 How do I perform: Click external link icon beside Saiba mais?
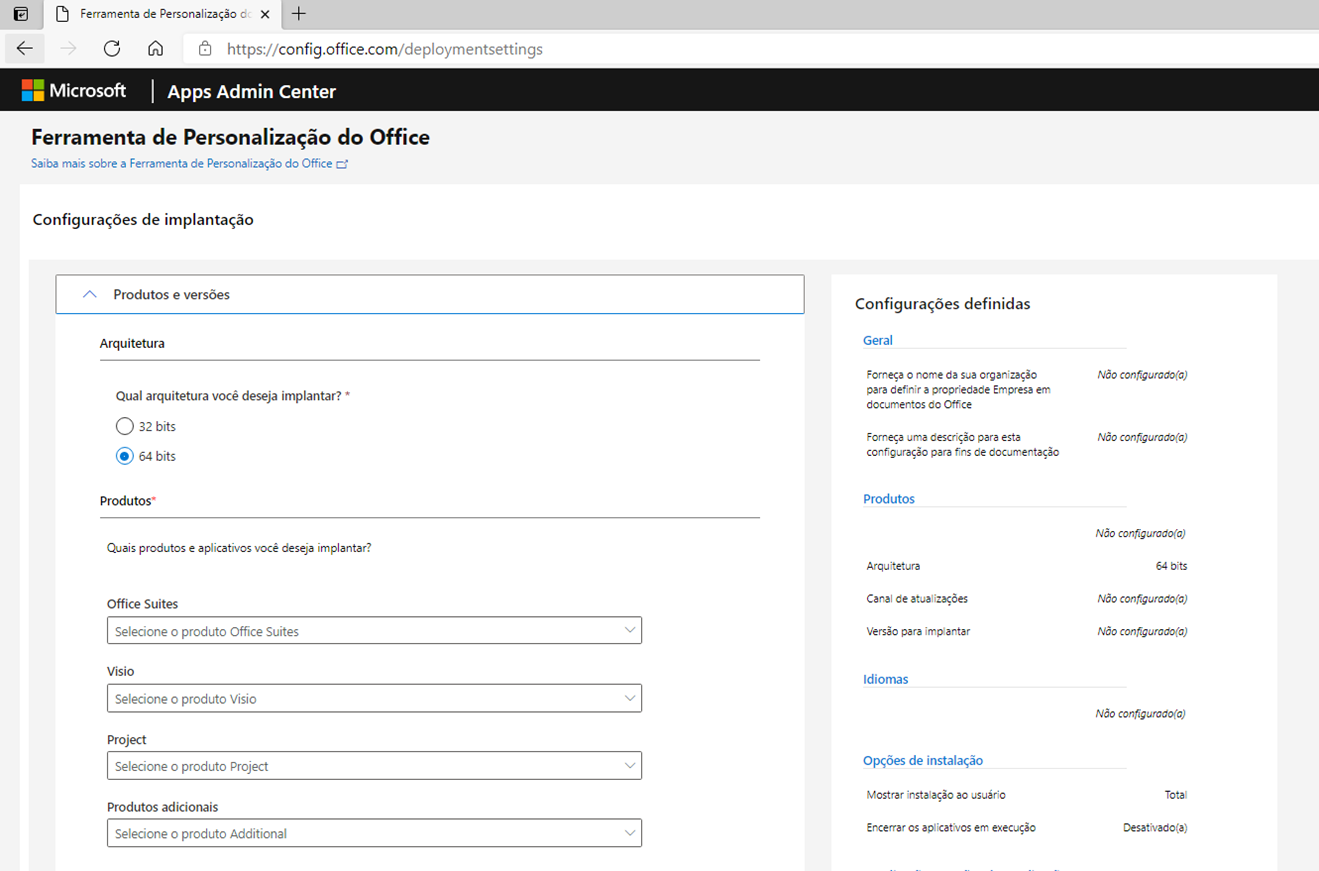(342, 164)
